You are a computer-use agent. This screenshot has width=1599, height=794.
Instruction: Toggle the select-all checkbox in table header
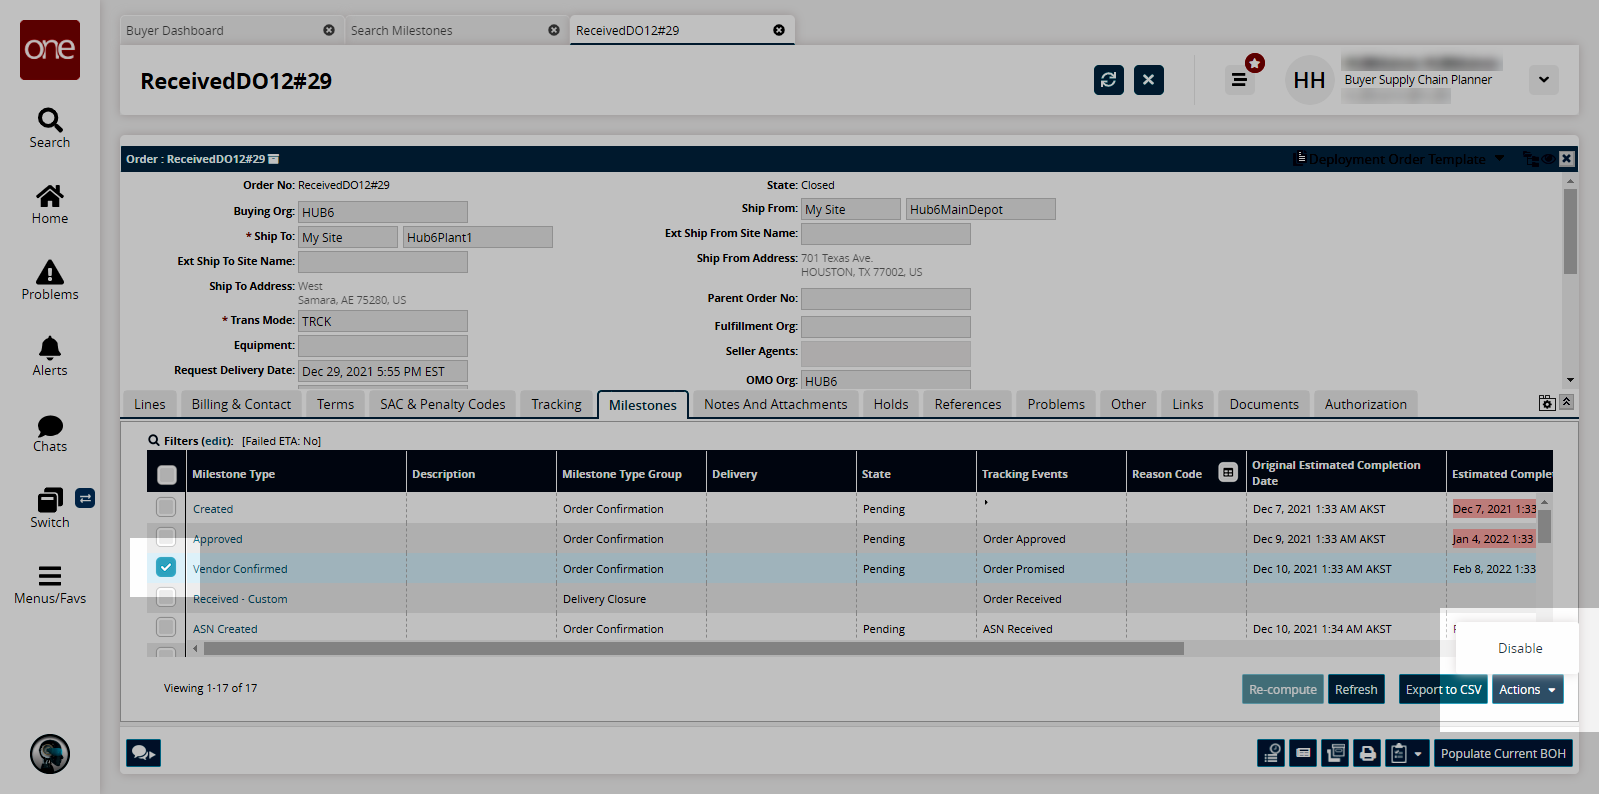[167, 475]
